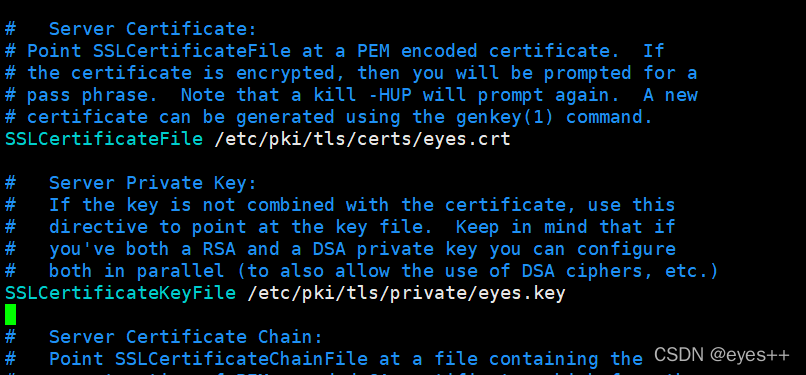
Task: Click the hash symbol before 'Server Certificate:'
Action: [10, 29]
